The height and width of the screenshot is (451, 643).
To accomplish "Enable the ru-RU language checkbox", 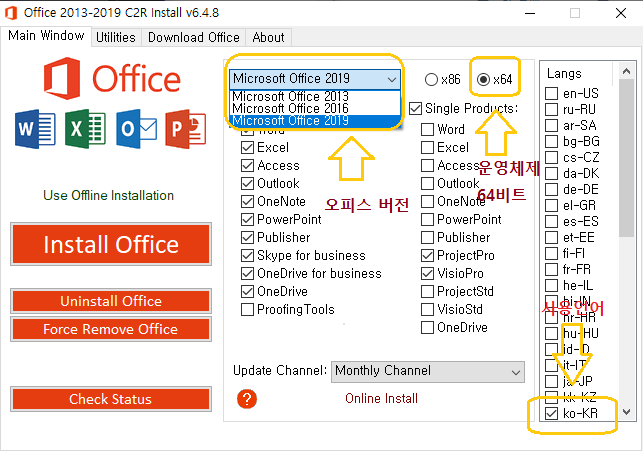I will [x=552, y=109].
